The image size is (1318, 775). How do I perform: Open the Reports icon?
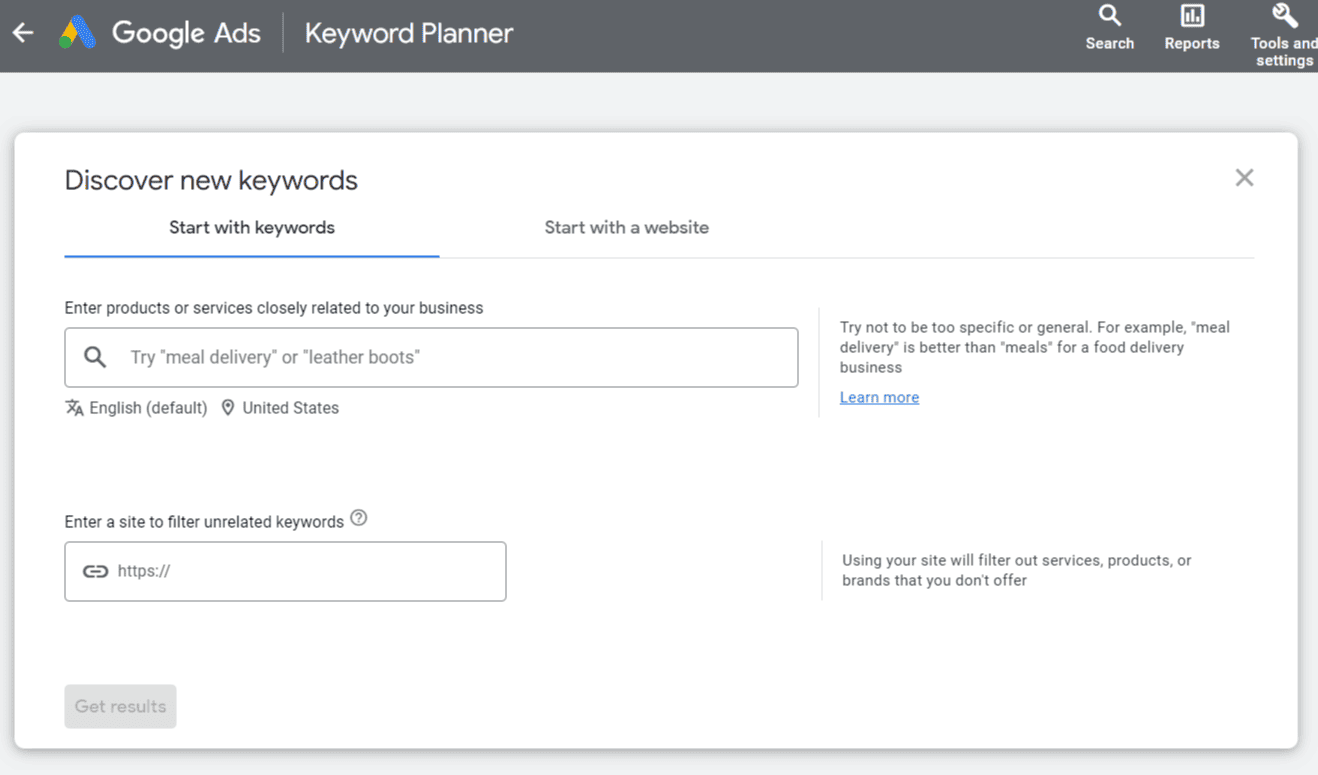[x=1191, y=25]
